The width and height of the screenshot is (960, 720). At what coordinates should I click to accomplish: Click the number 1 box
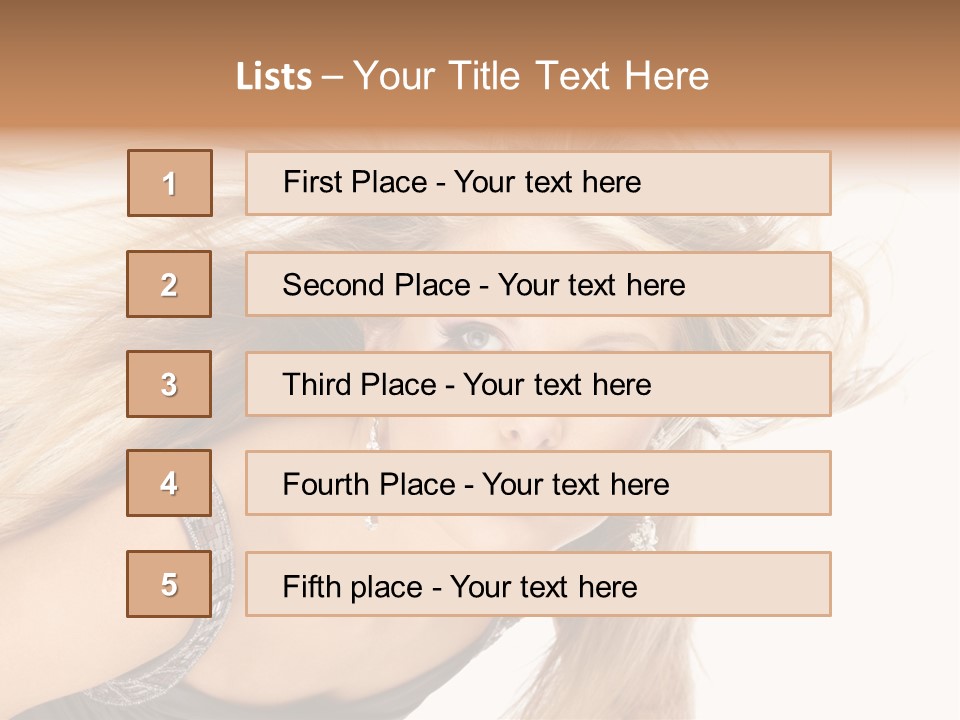(x=170, y=183)
